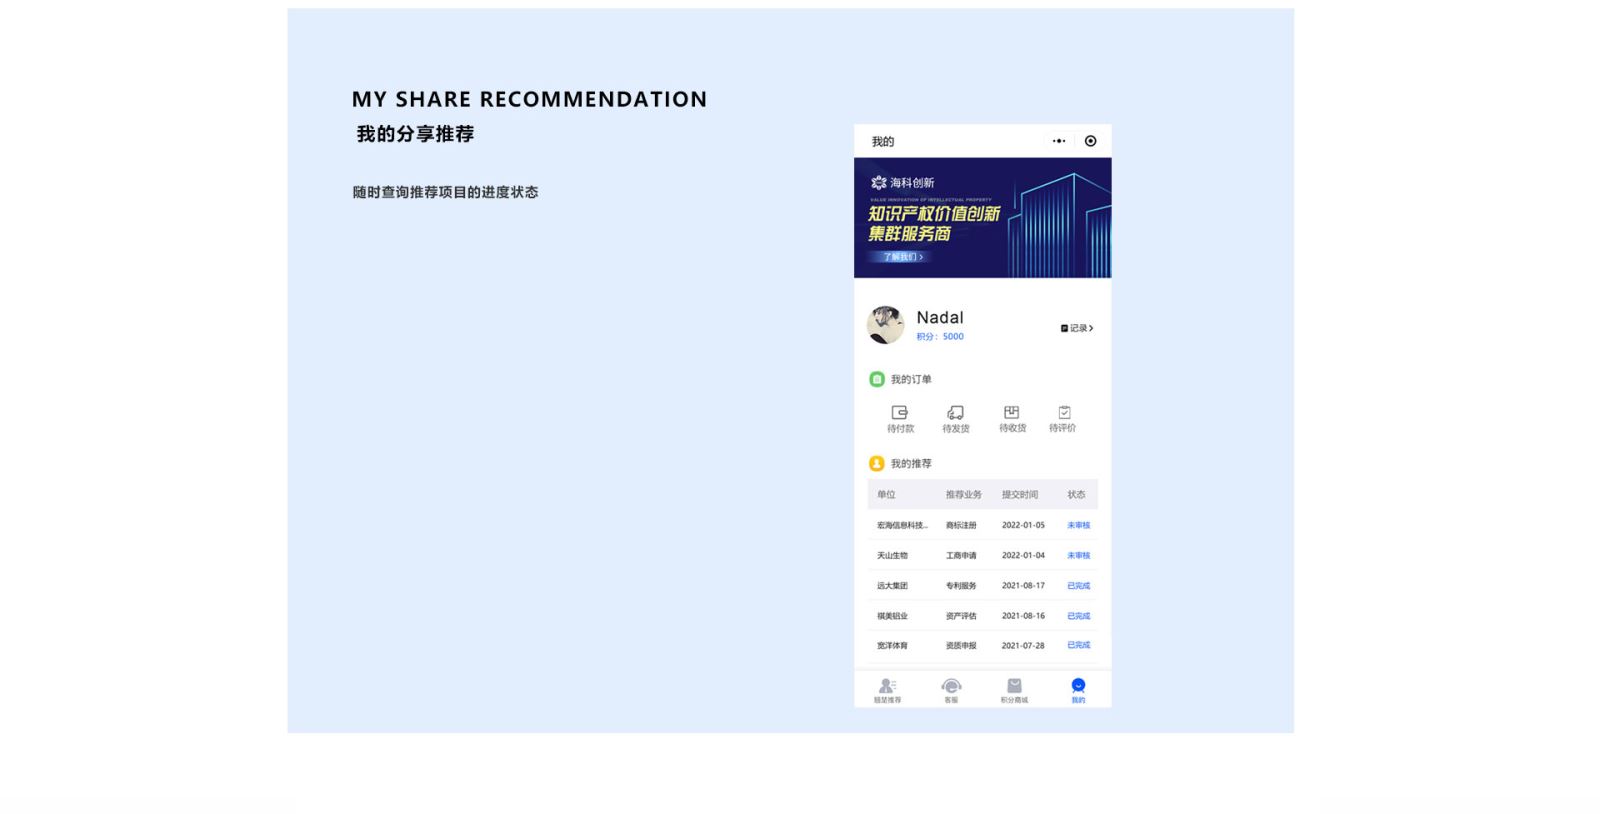The height and width of the screenshot is (814, 1600).
Task: Switch to the 客服 customer service tab
Action: [951, 691]
